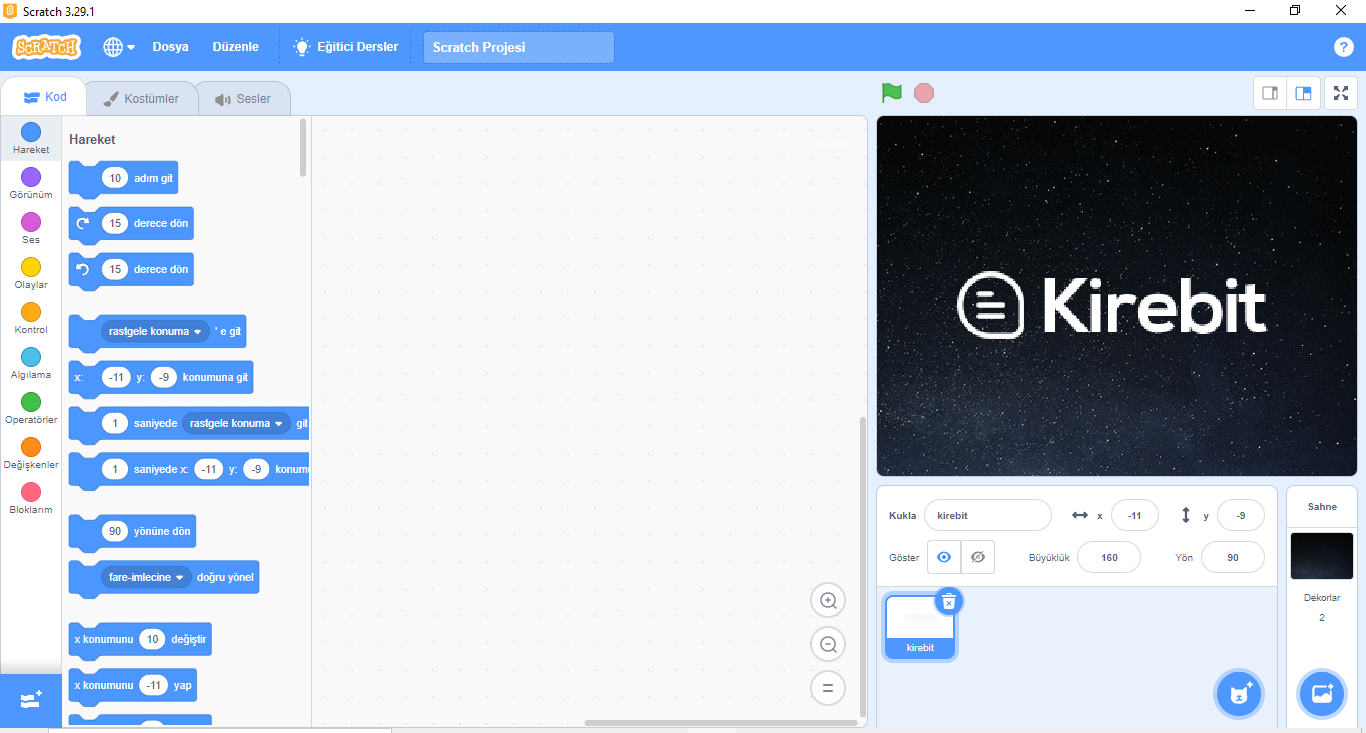Image resolution: width=1366 pixels, height=733 pixels.
Task: Click the Scratch logo
Action: 46,47
